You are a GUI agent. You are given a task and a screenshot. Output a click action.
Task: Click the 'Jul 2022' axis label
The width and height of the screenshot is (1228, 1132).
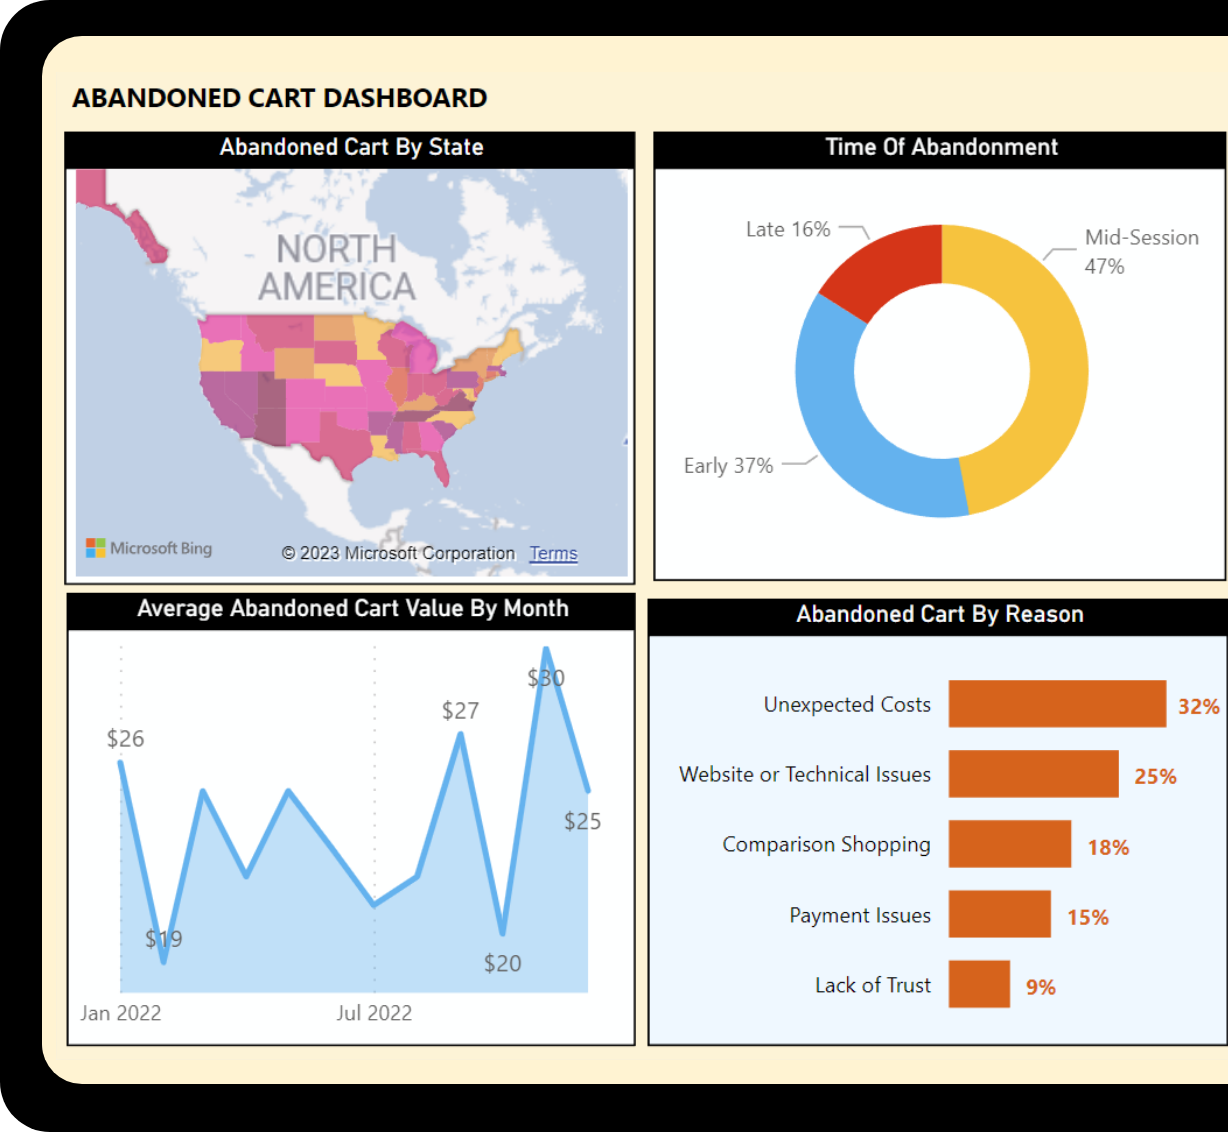coord(374,1013)
